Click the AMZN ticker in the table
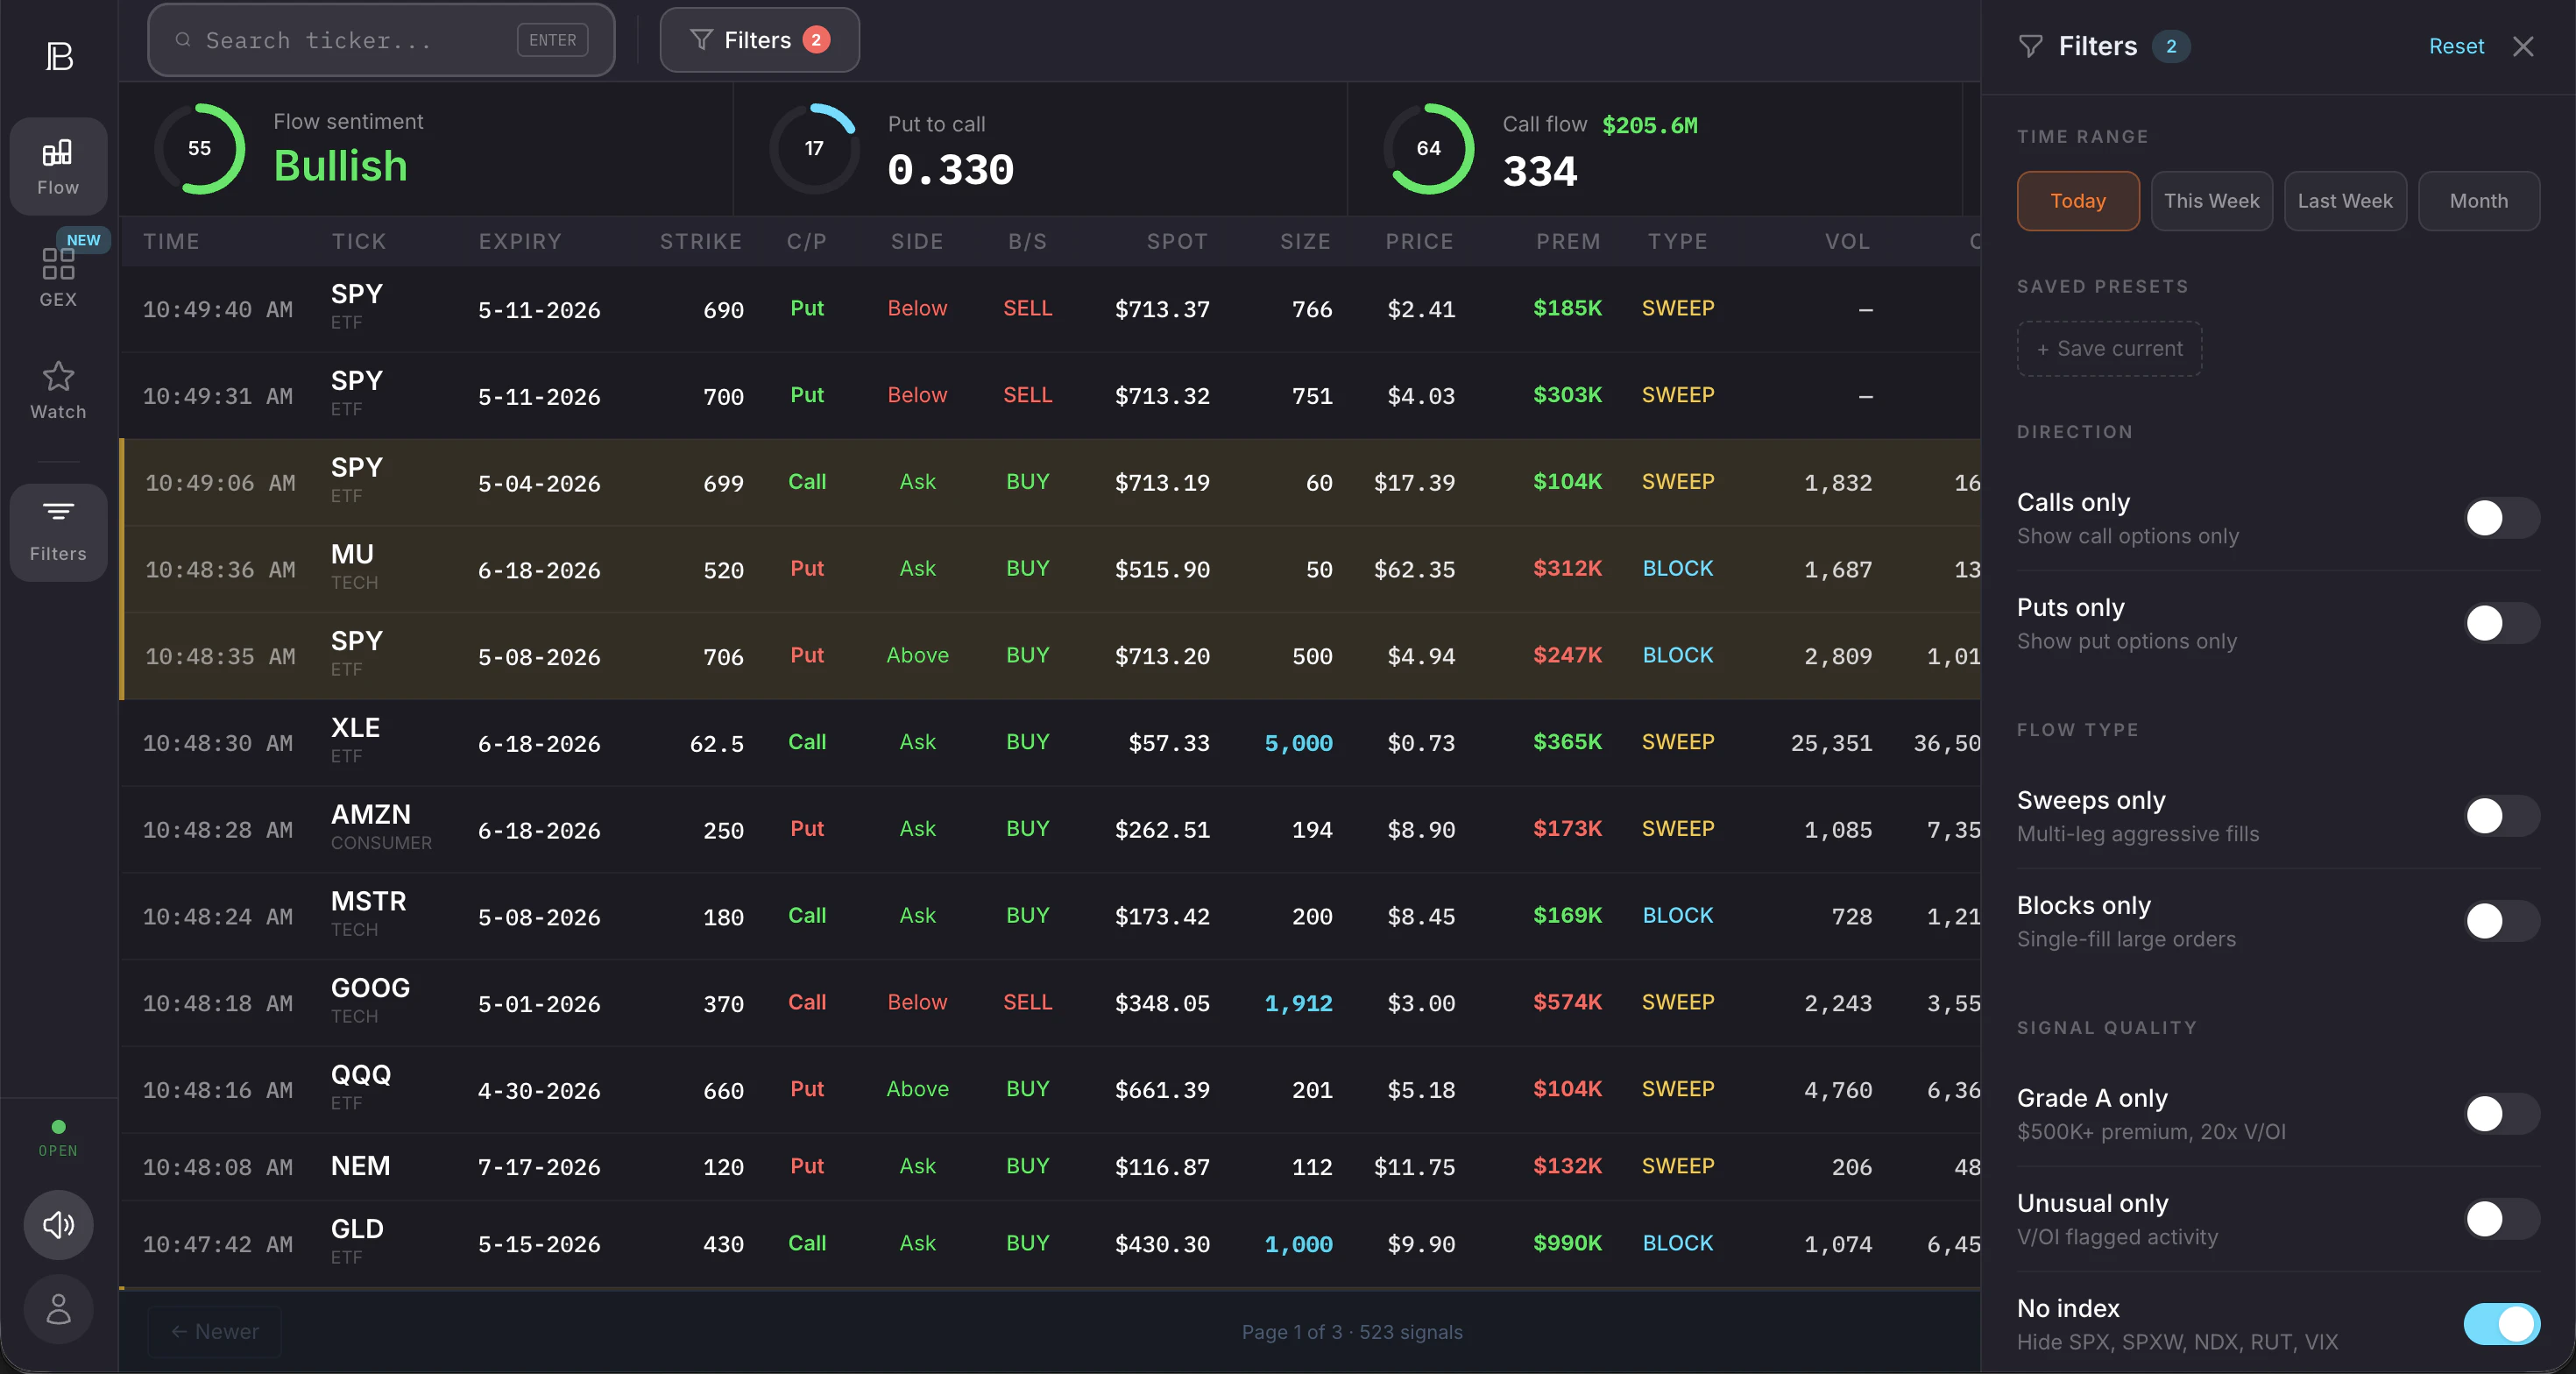The height and width of the screenshot is (1374, 2576). [x=371, y=814]
